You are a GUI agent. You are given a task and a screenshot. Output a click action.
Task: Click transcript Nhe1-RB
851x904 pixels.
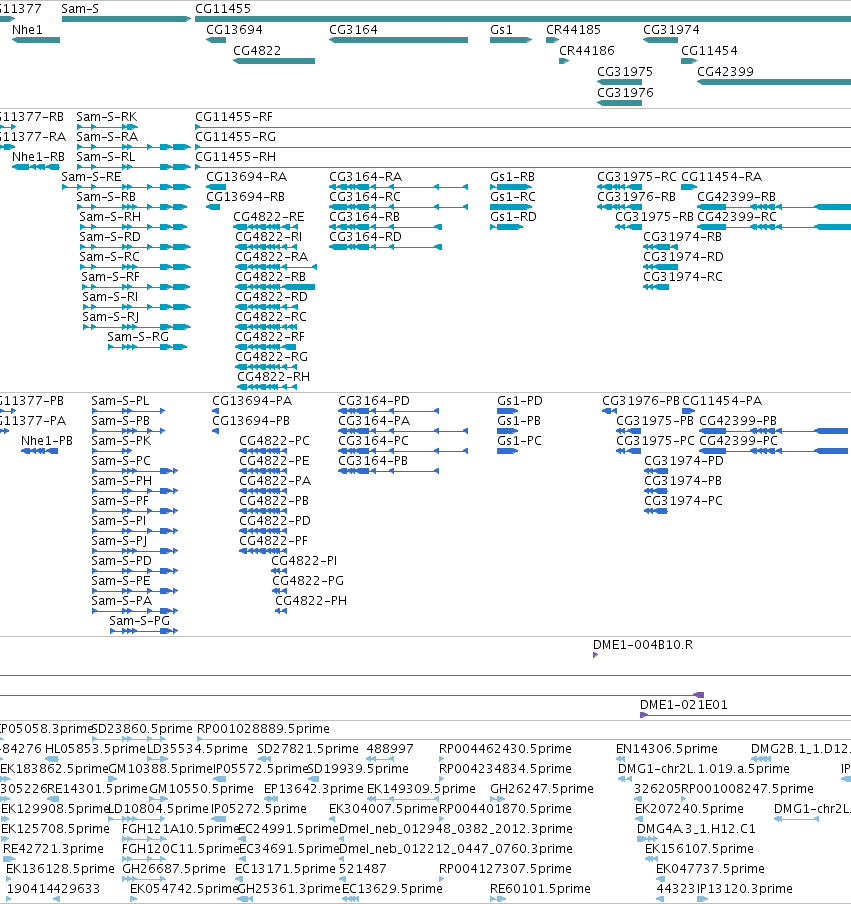pos(38,157)
